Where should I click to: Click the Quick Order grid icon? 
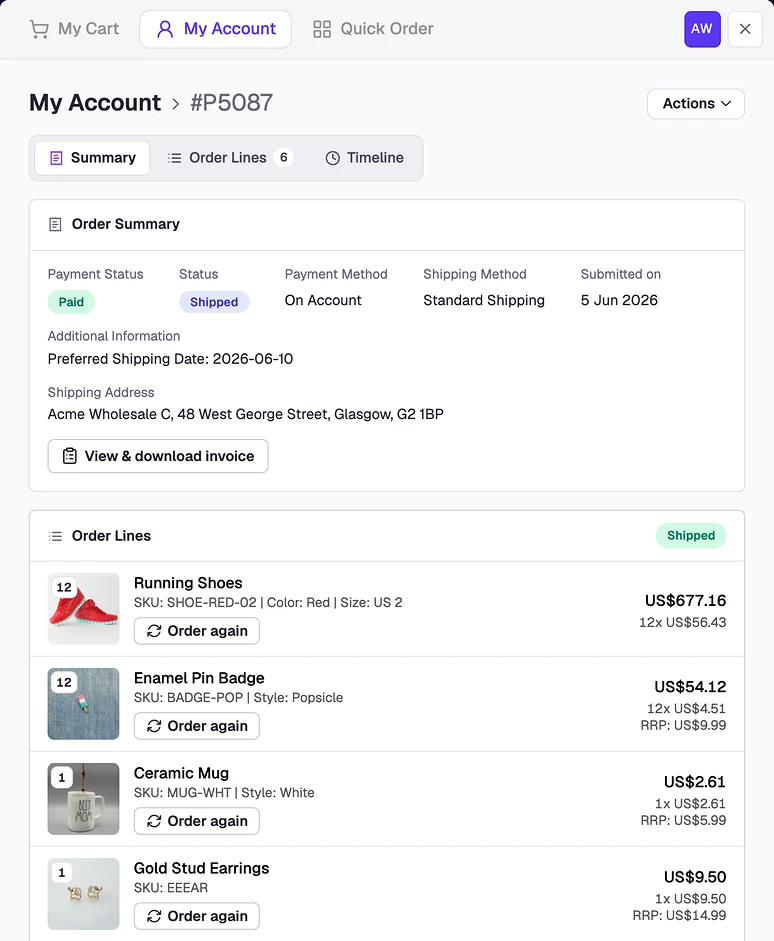coord(322,29)
